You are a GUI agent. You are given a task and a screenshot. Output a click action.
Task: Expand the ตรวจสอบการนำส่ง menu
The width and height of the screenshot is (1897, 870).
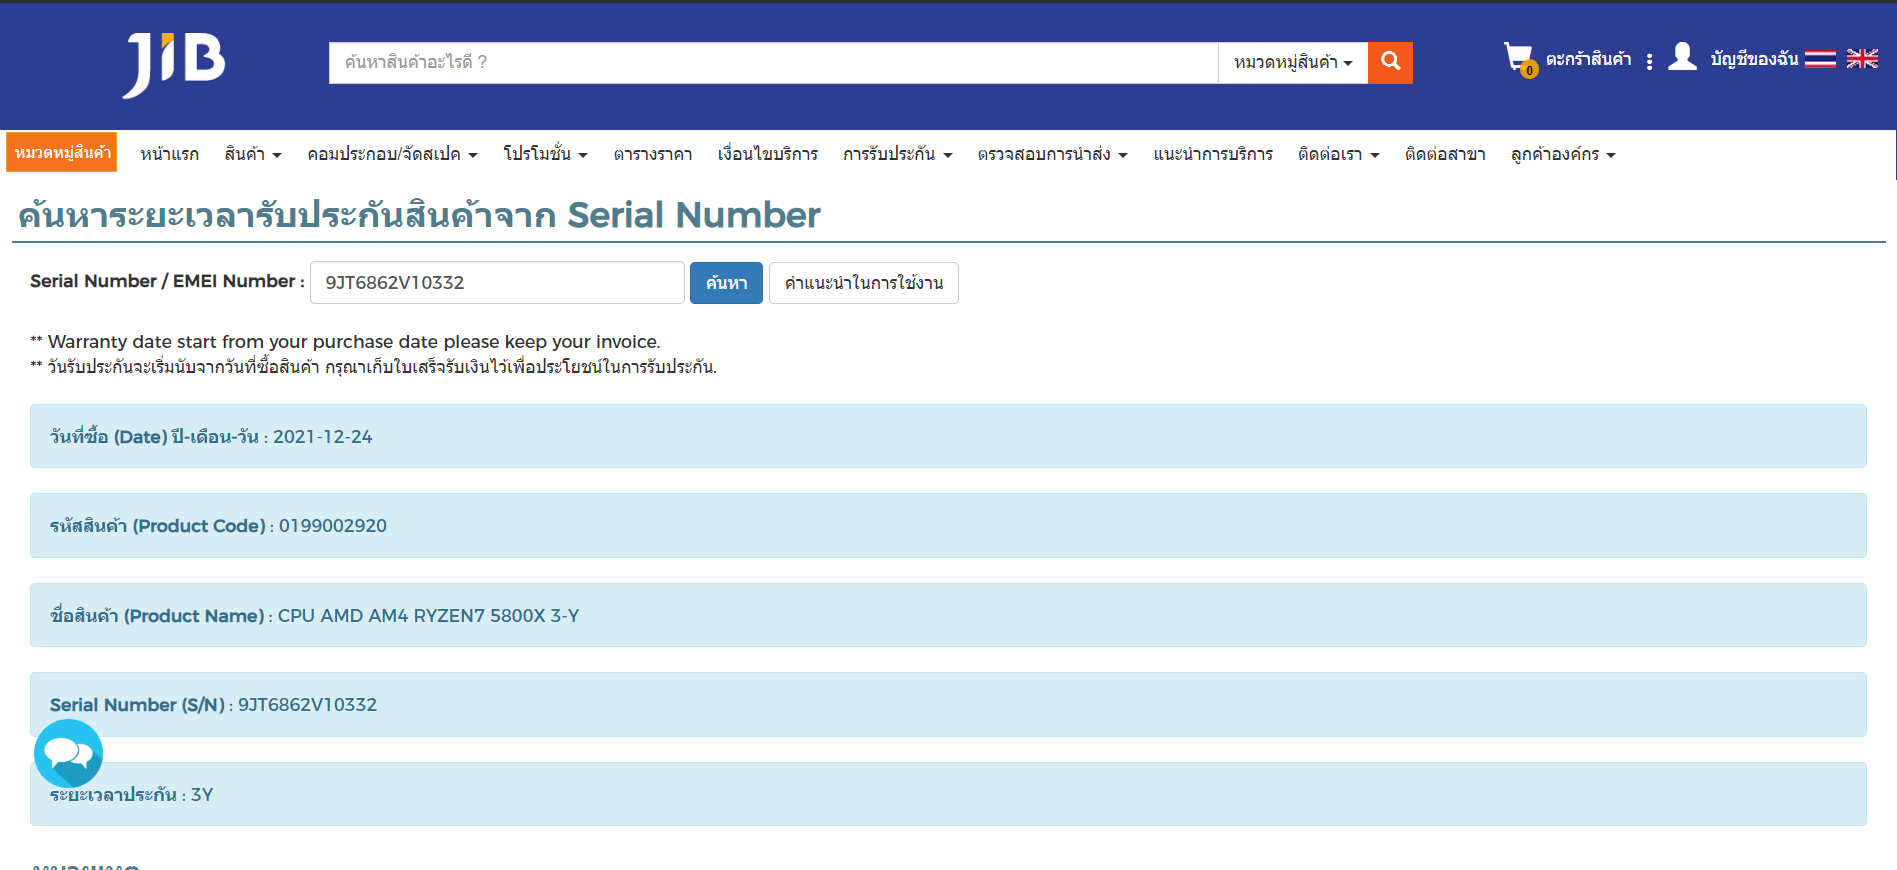1052,154
